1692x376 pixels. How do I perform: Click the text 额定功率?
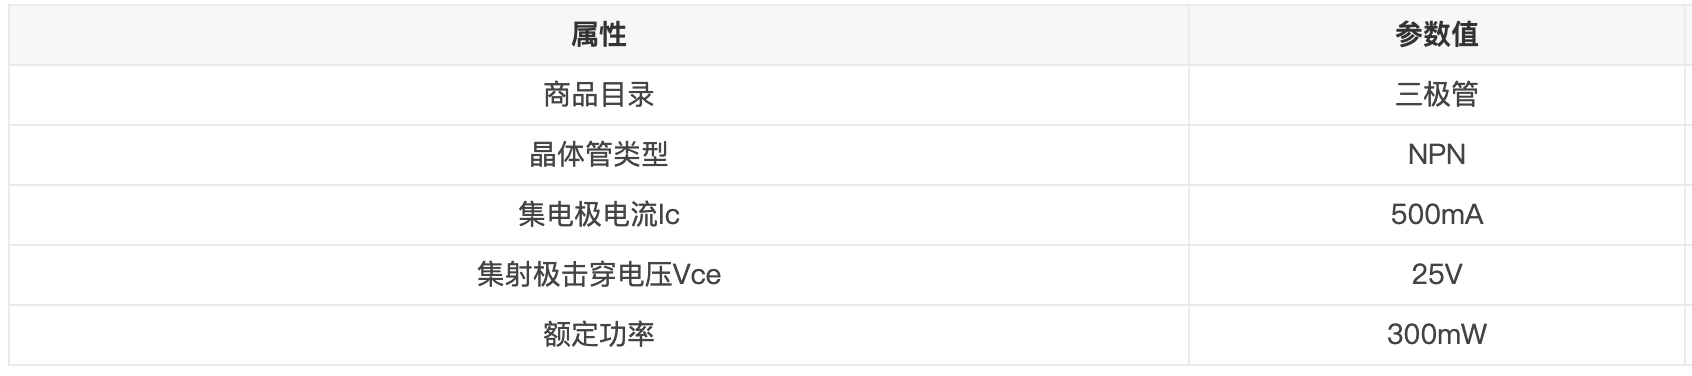(599, 335)
